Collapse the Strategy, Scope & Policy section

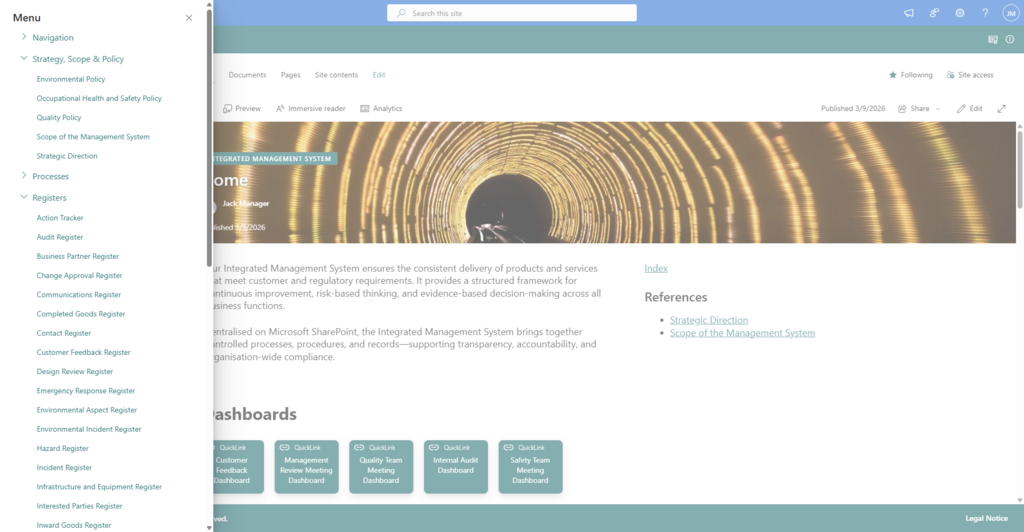click(x=24, y=59)
